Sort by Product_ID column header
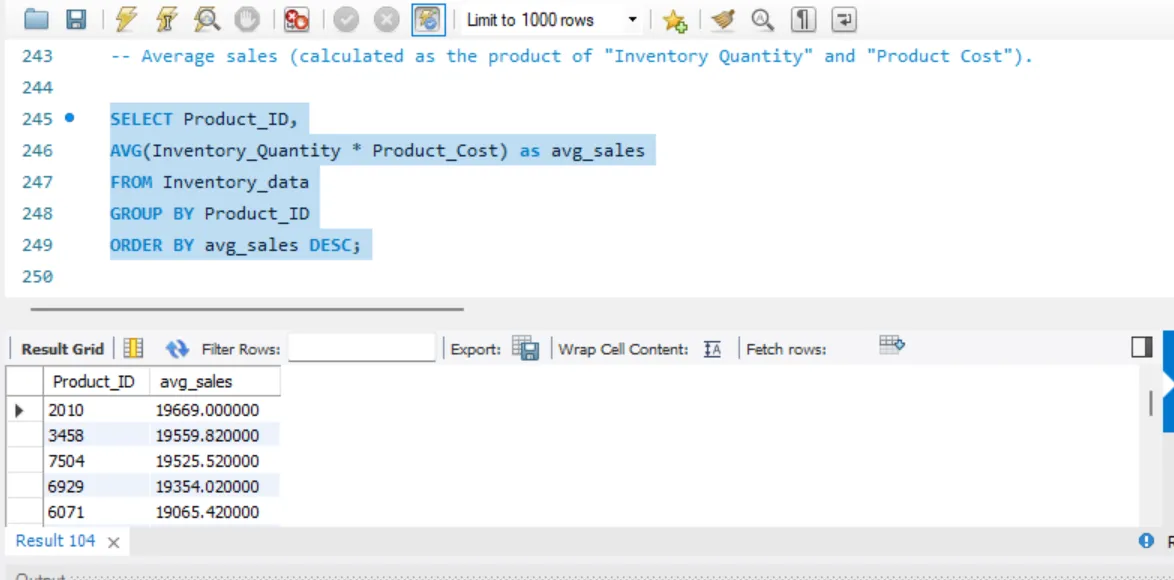 click(94, 382)
